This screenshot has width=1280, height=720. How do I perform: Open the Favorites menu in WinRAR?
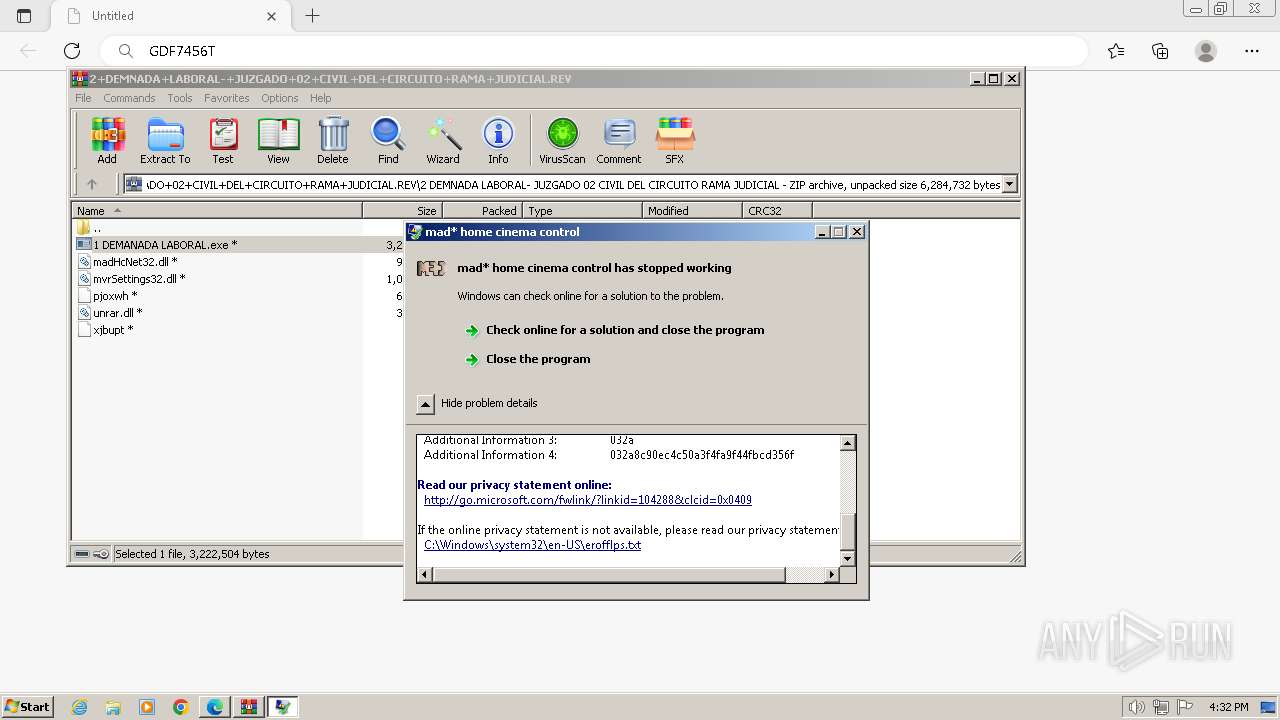(x=227, y=98)
